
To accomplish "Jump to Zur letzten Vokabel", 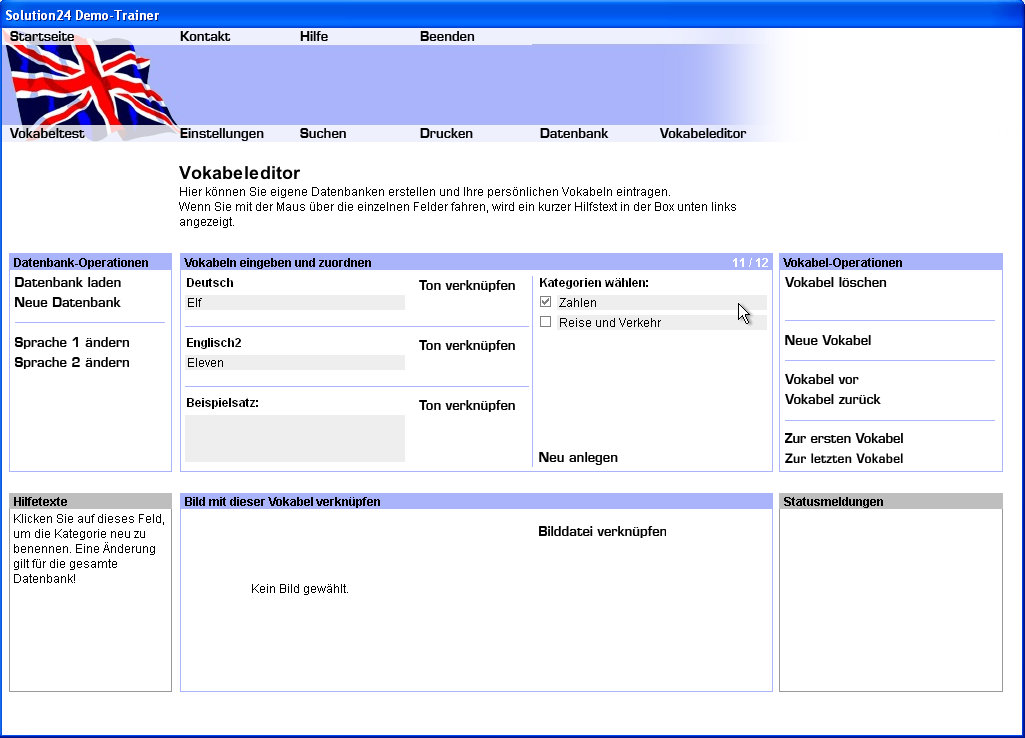I will click(x=844, y=458).
